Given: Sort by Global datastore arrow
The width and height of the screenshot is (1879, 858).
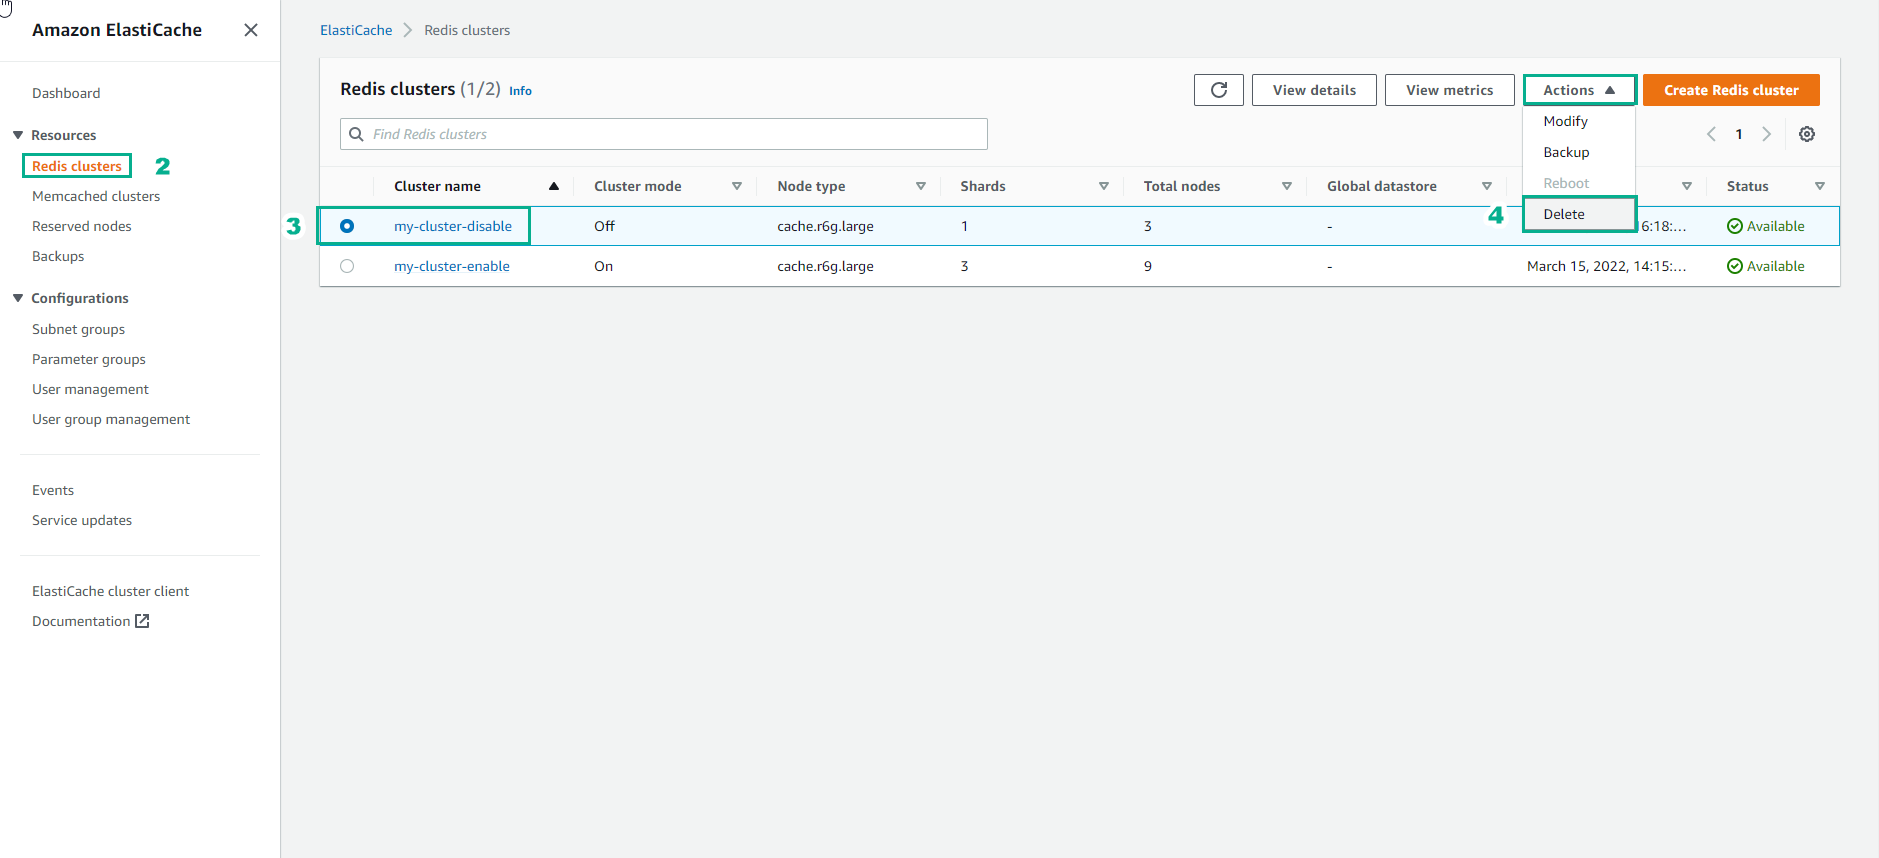Looking at the screenshot, I should coord(1487,186).
